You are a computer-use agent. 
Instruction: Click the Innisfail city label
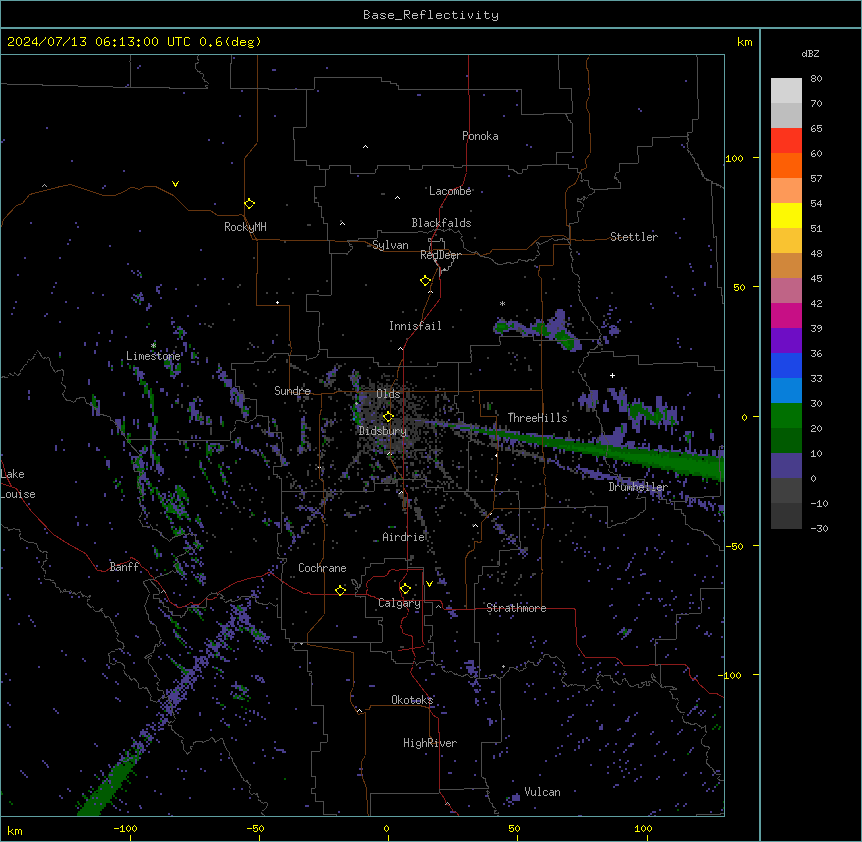(x=415, y=326)
